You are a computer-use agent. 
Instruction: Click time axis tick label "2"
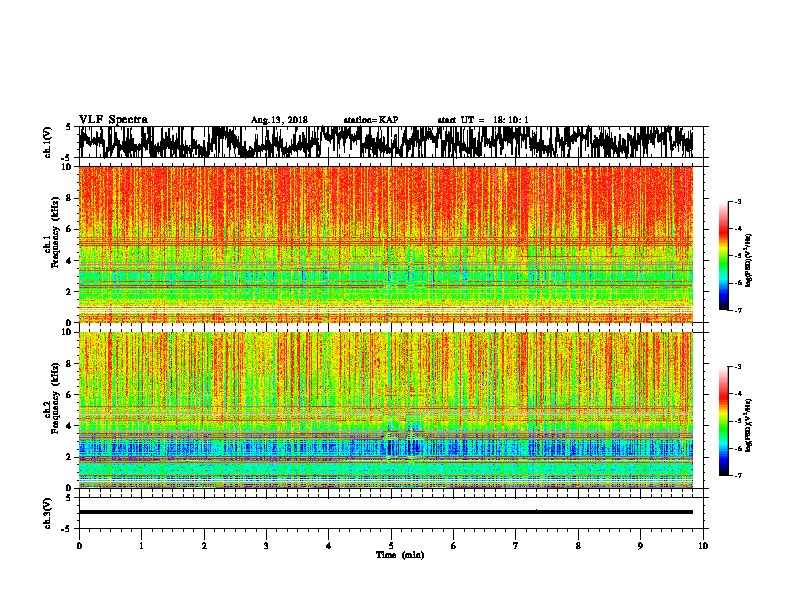(204, 546)
